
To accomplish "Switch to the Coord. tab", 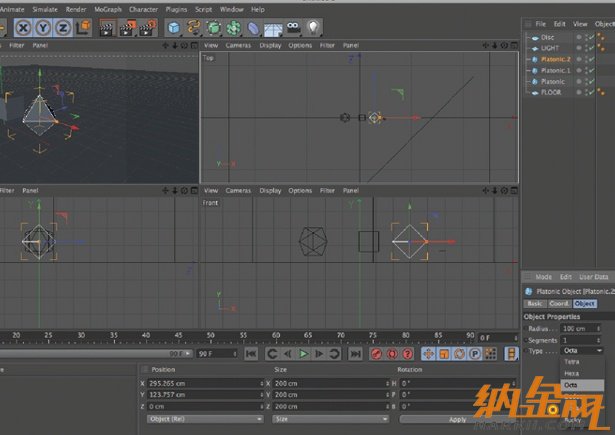I will [559, 304].
